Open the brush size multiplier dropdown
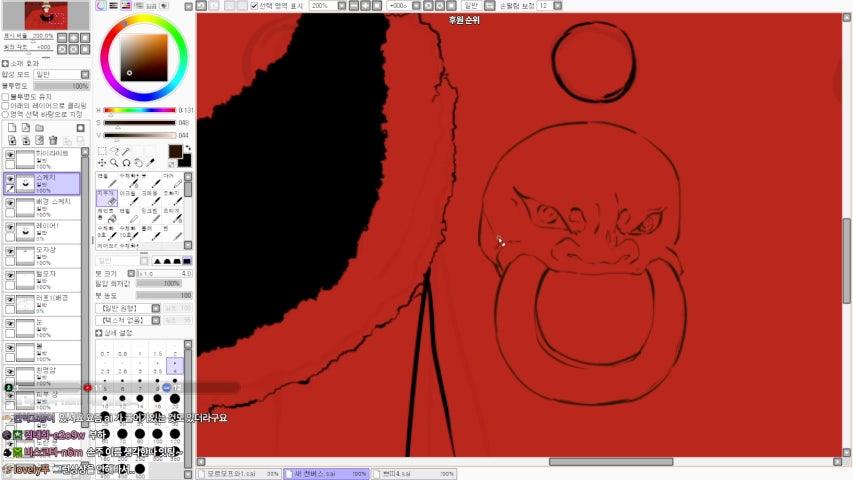This screenshot has width=853, height=480. tap(131, 274)
